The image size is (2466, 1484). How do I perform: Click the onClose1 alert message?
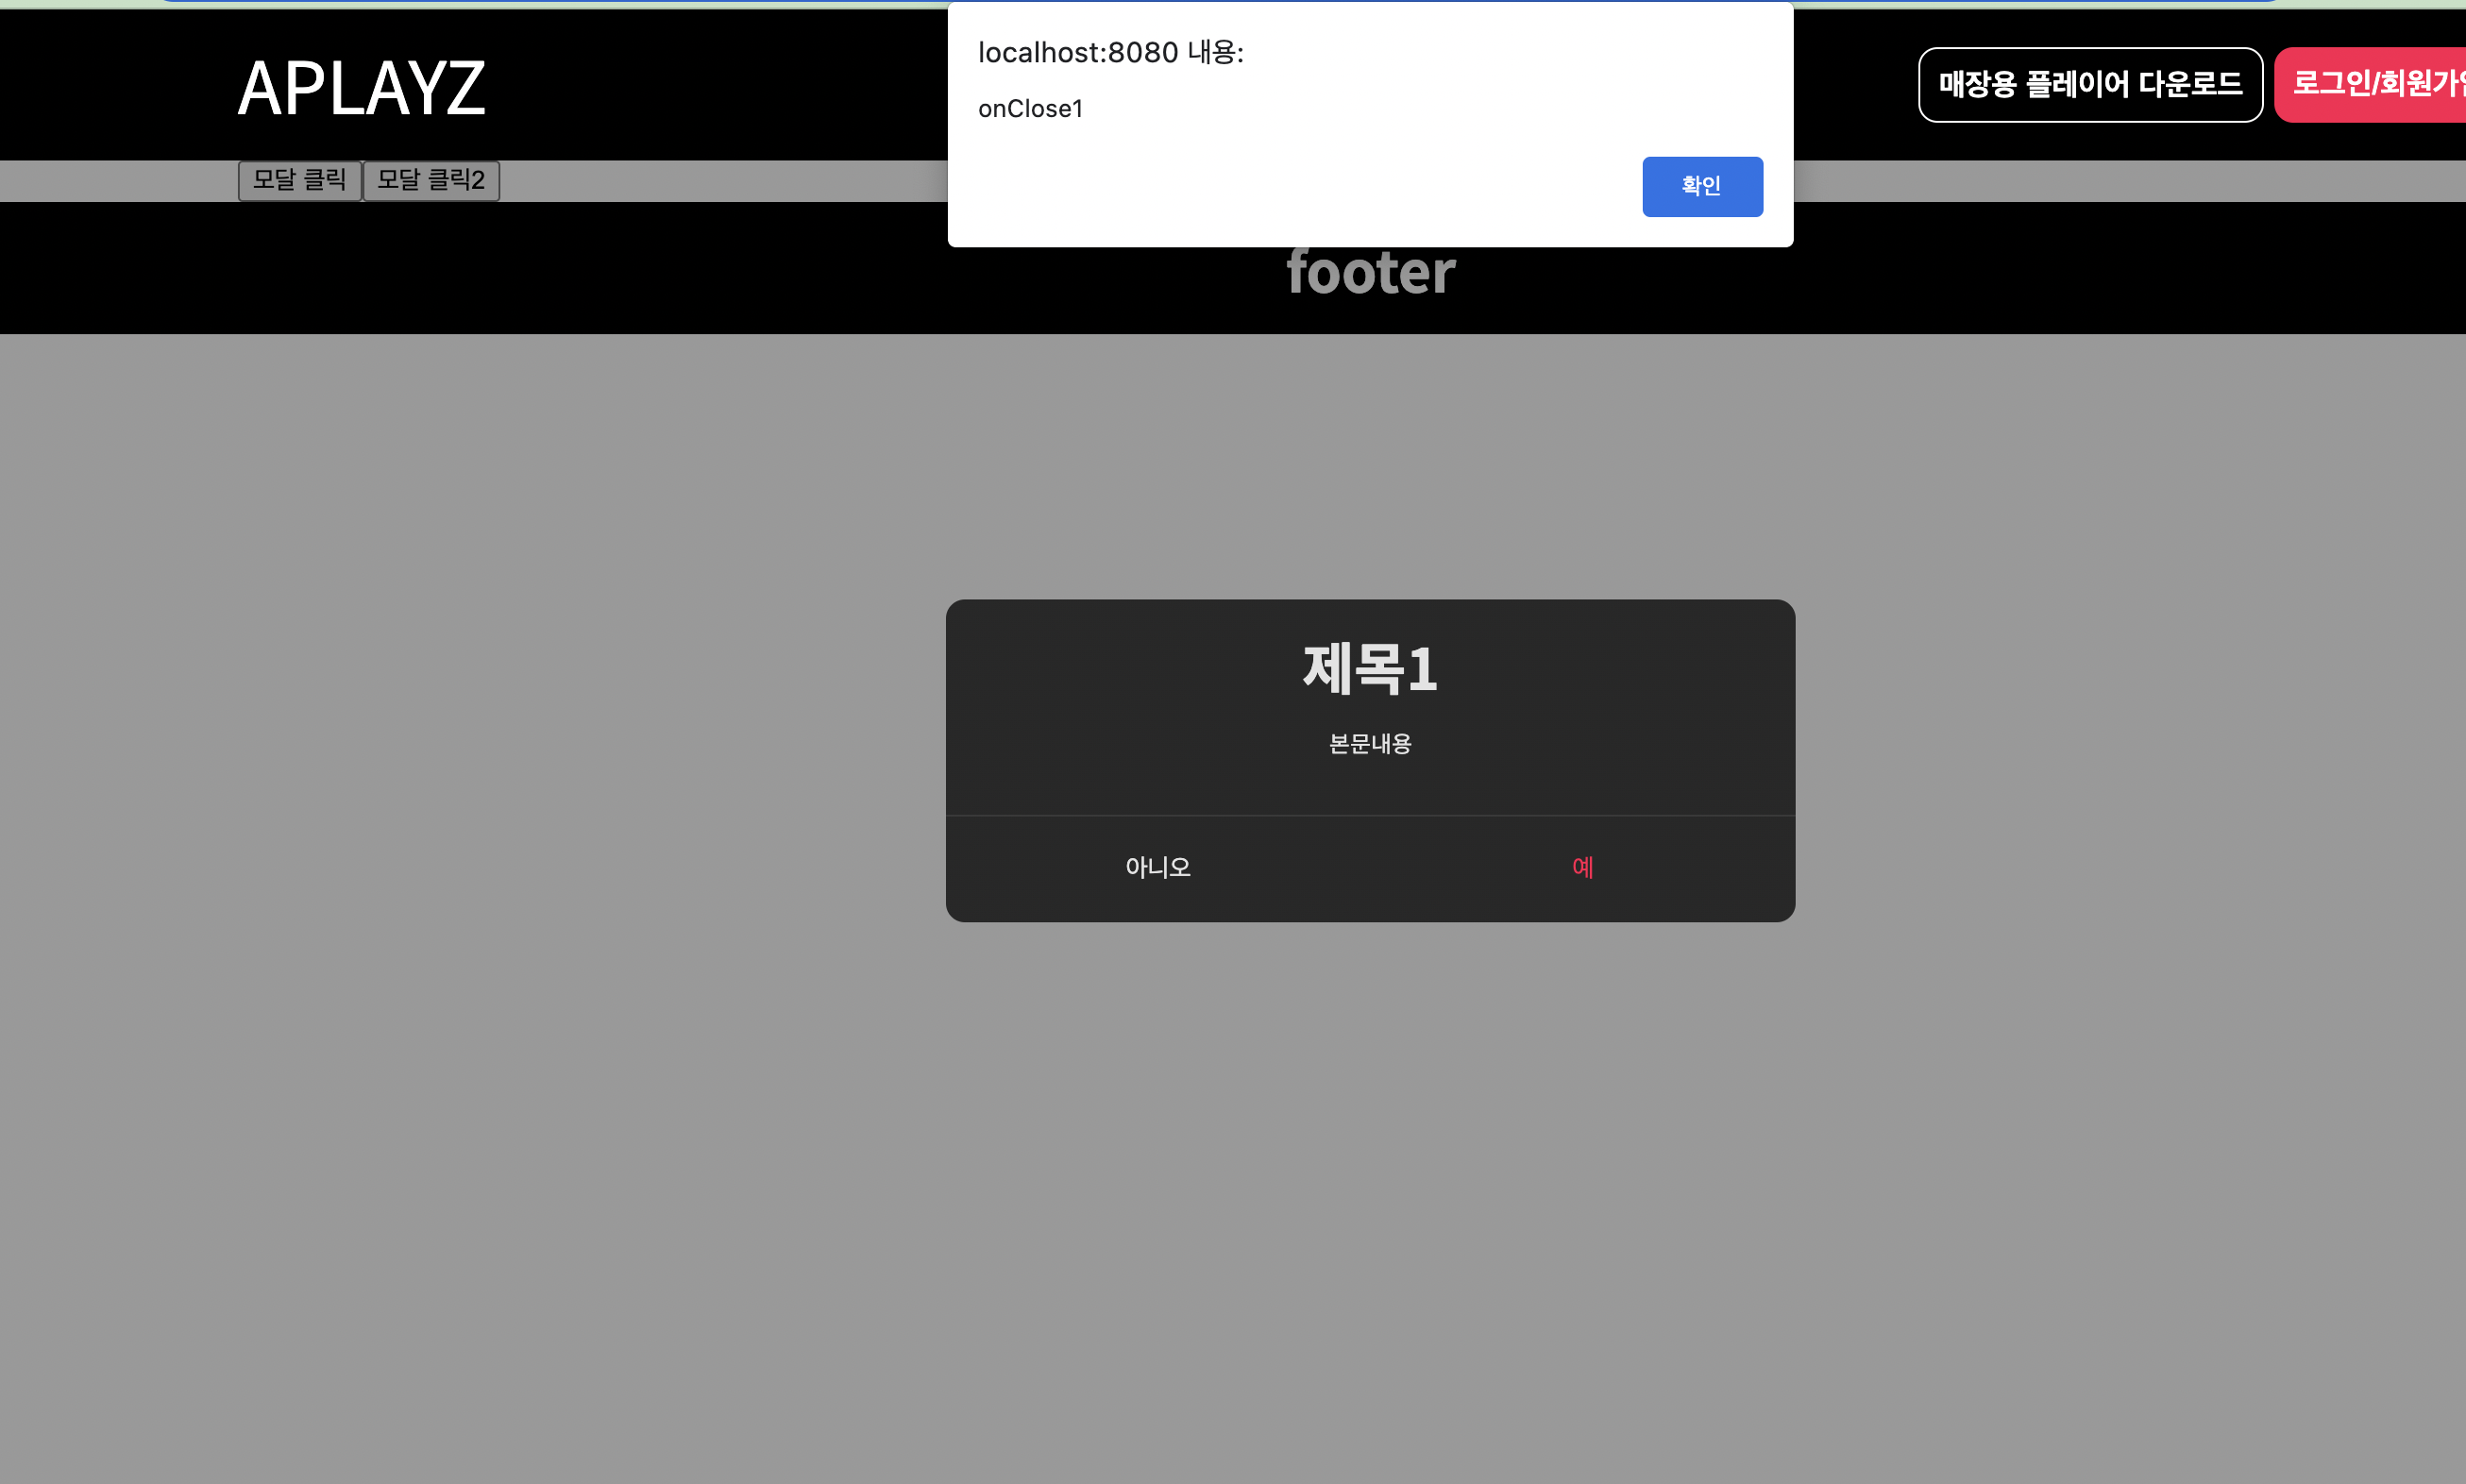pyautogui.click(x=1030, y=109)
